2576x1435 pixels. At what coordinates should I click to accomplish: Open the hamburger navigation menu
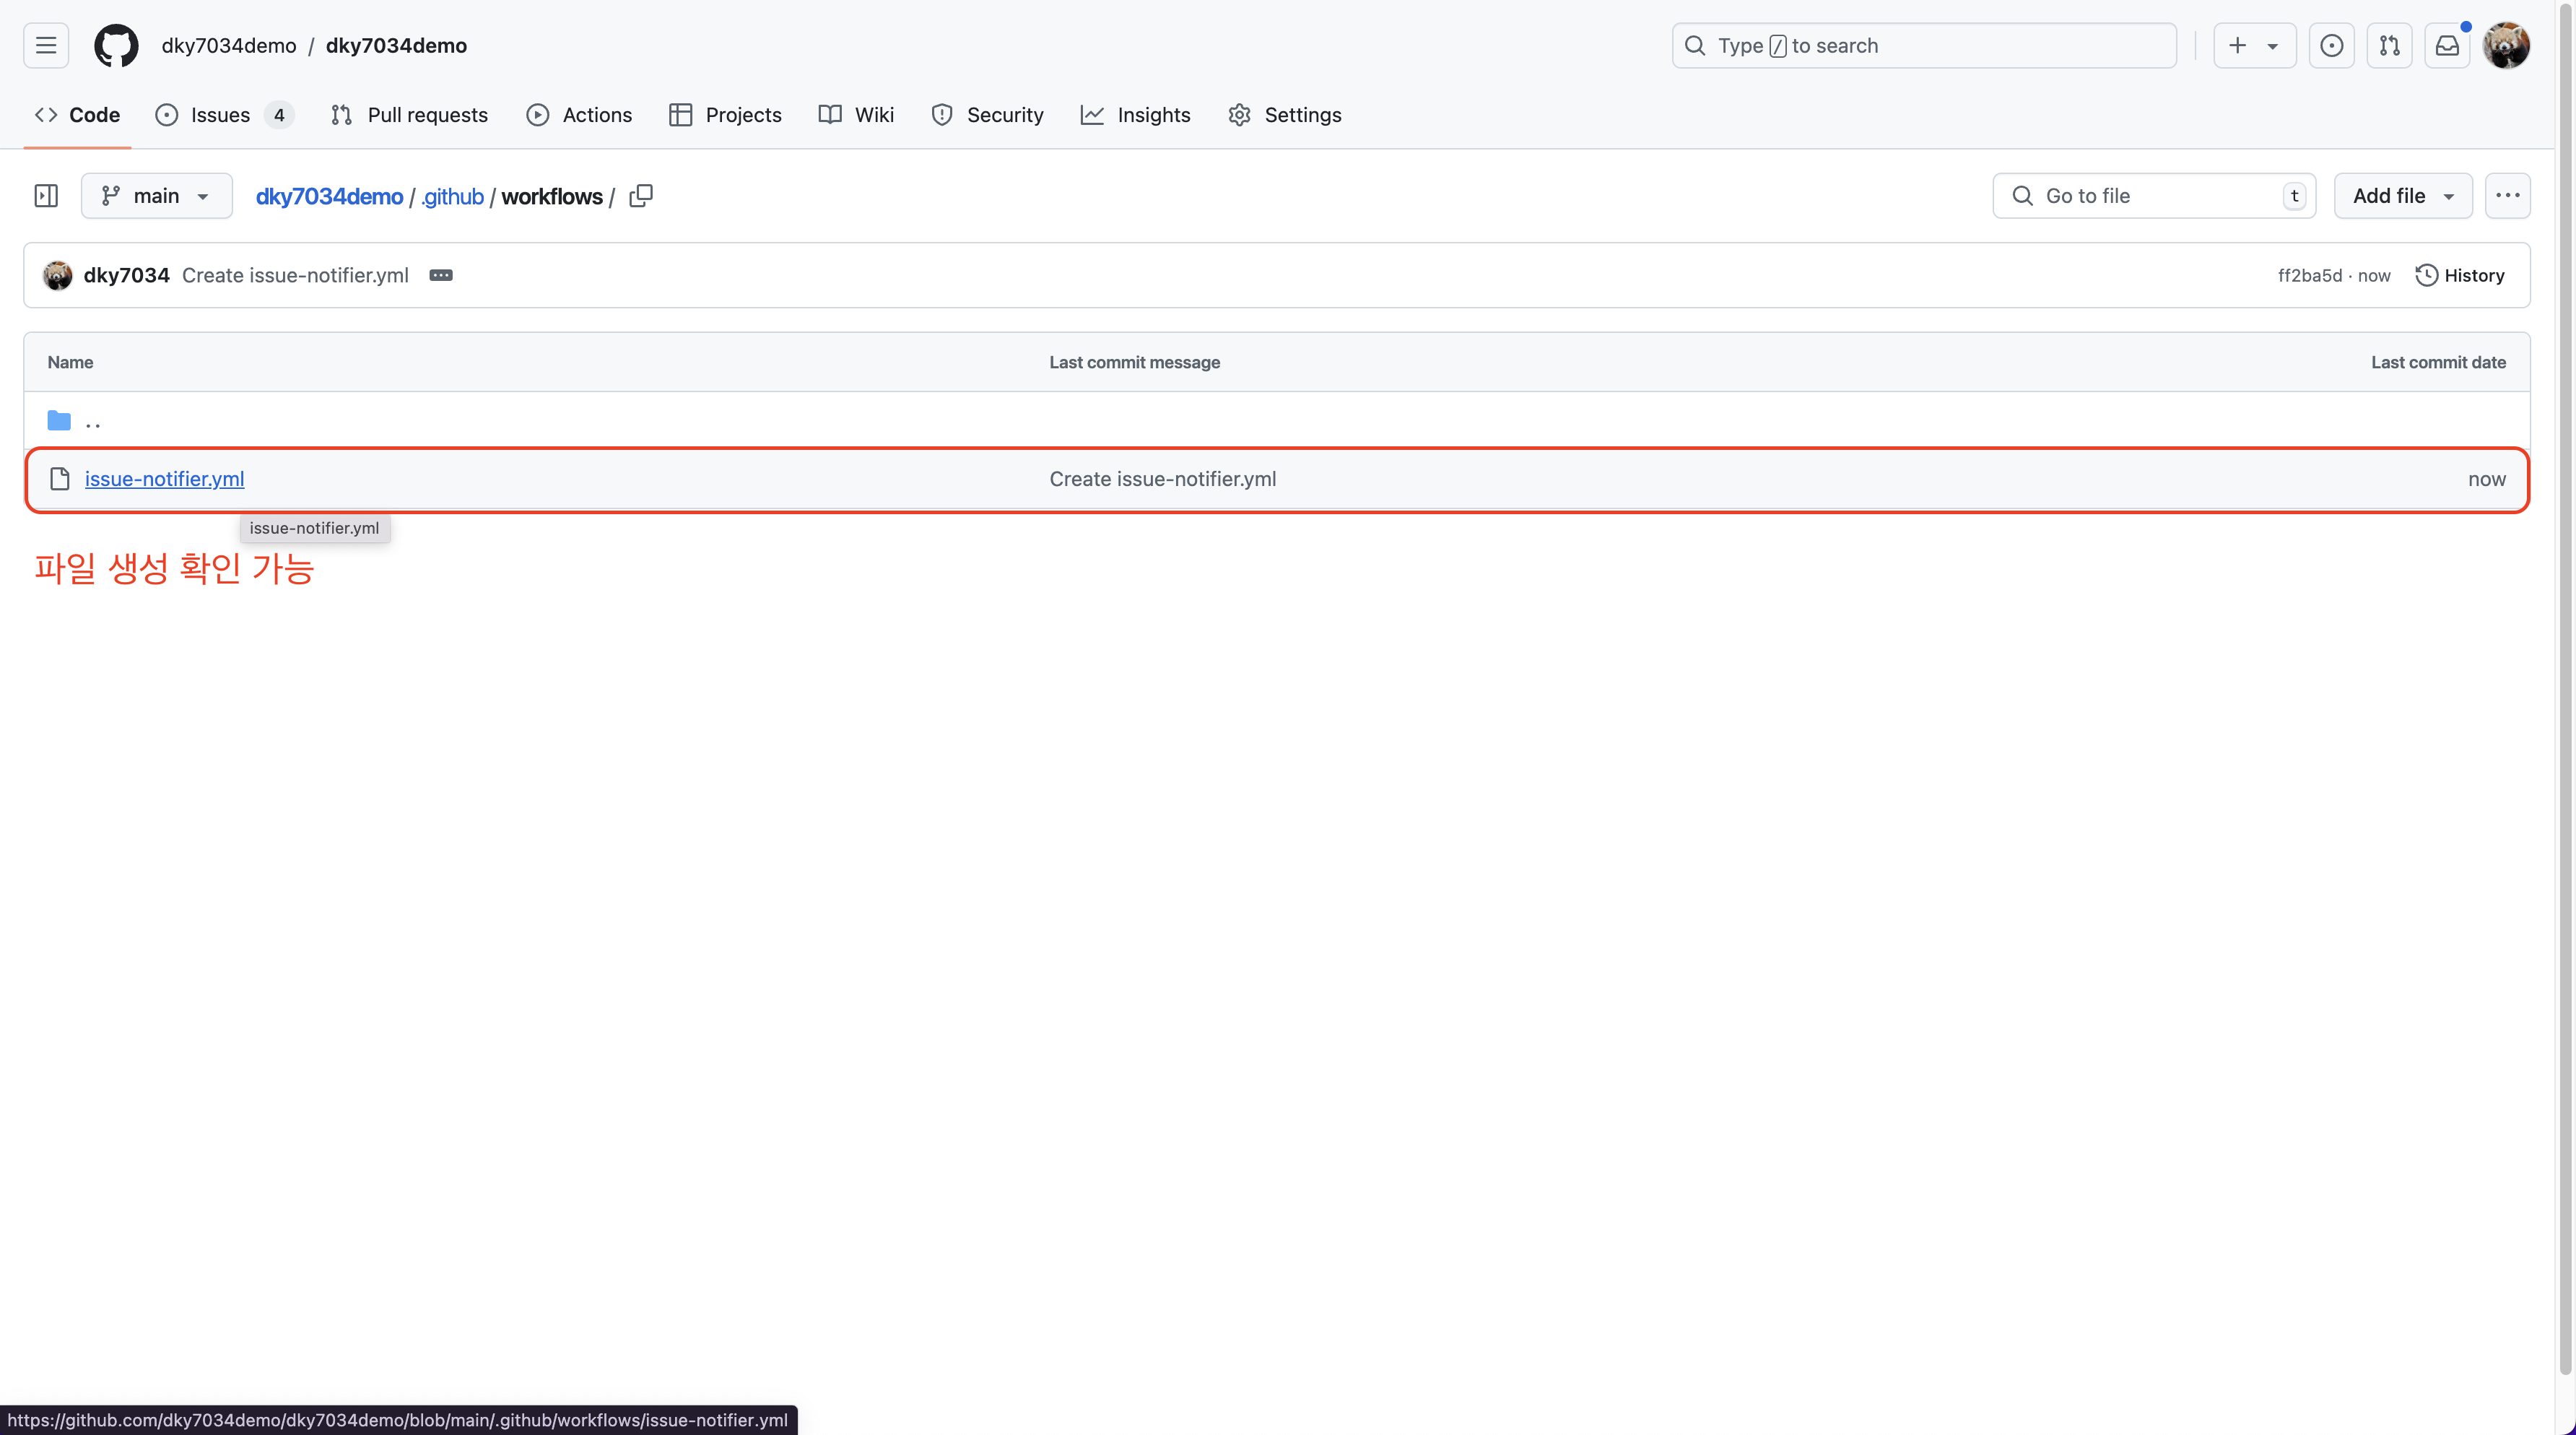click(x=46, y=45)
